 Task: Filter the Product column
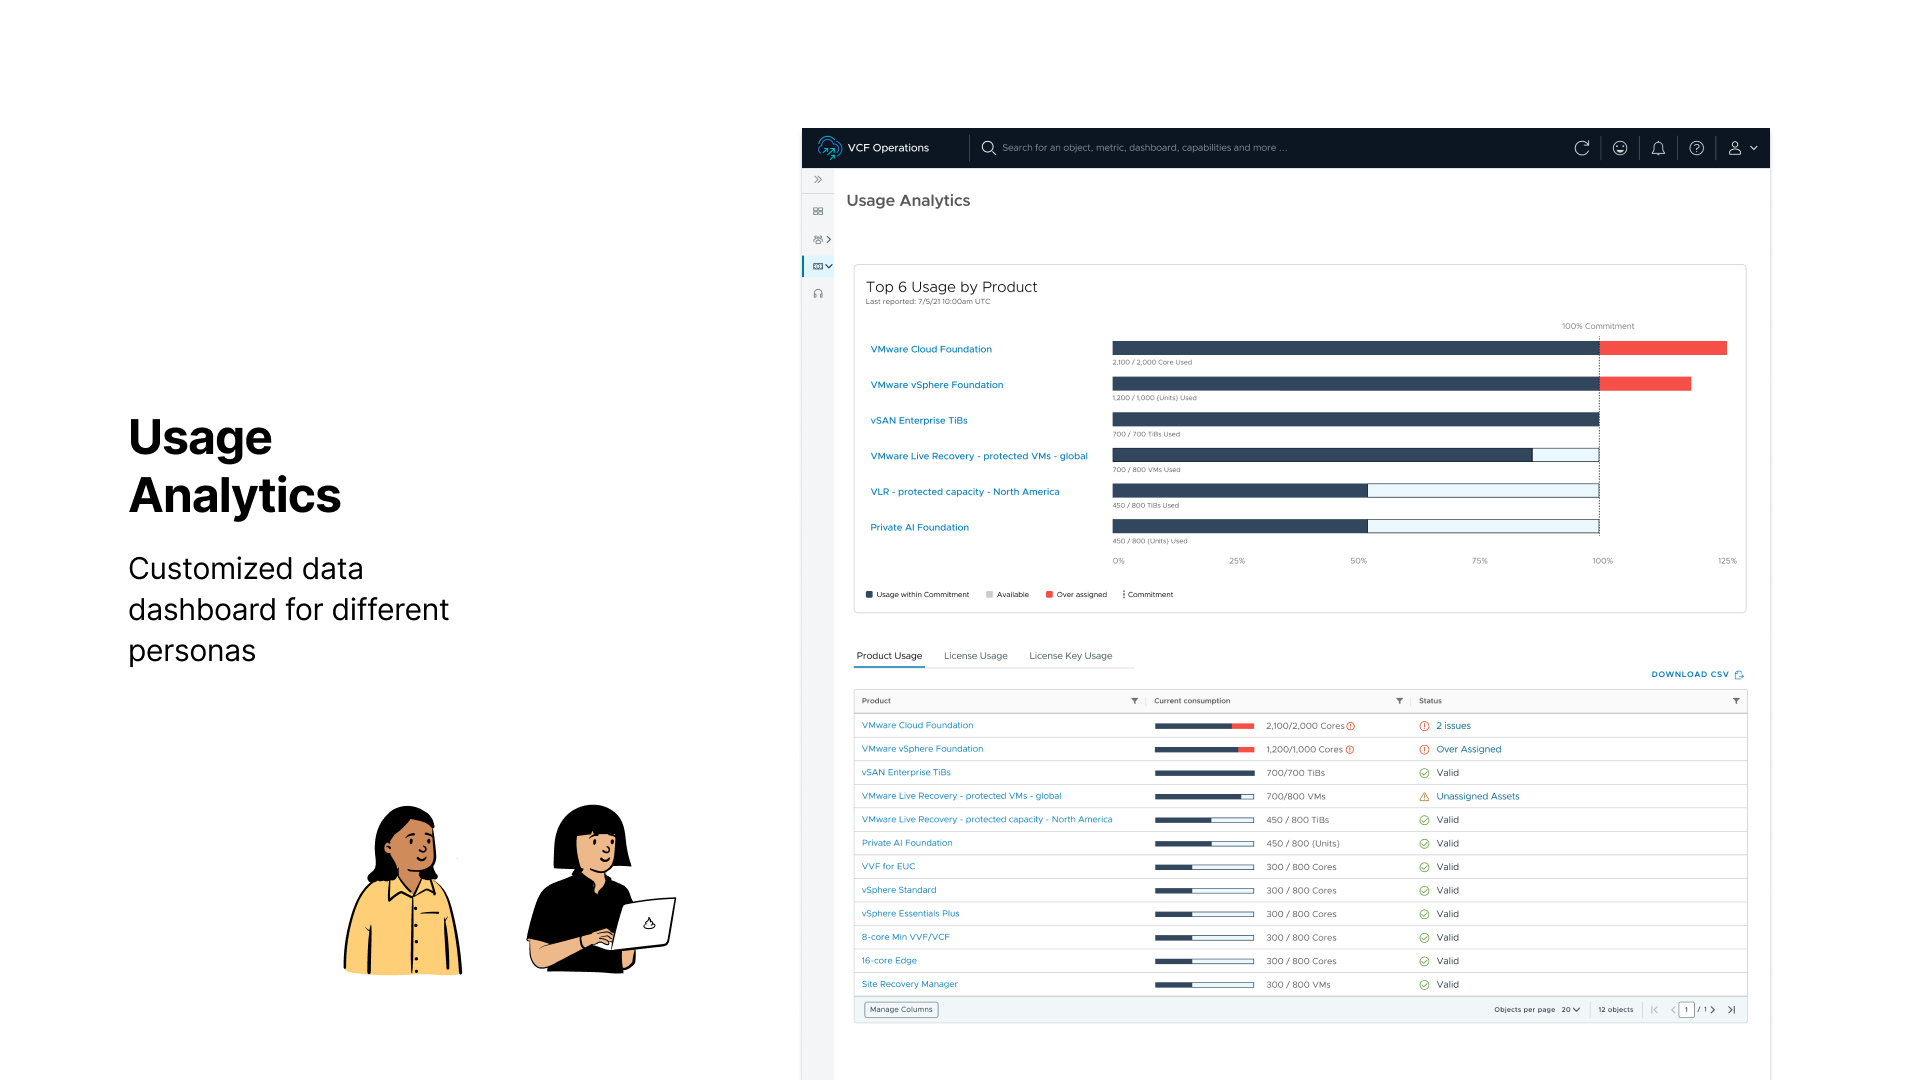(1134, 701)
